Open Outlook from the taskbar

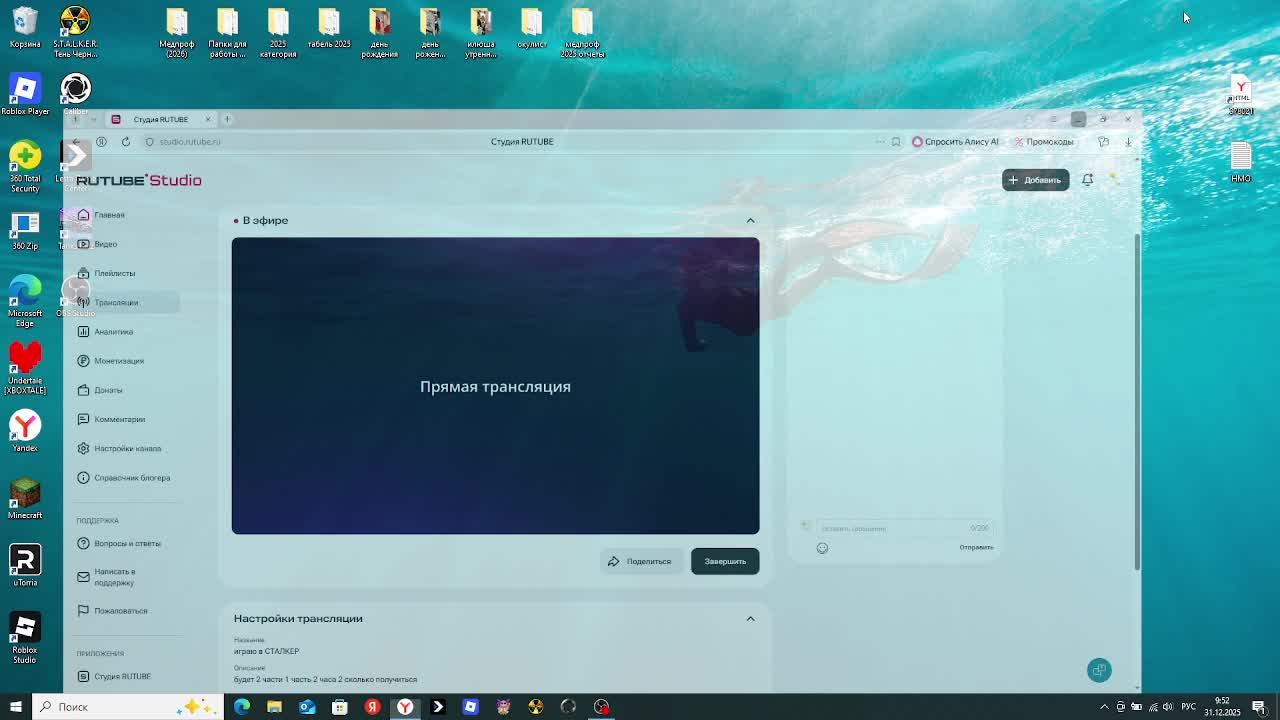coord(307,707)
